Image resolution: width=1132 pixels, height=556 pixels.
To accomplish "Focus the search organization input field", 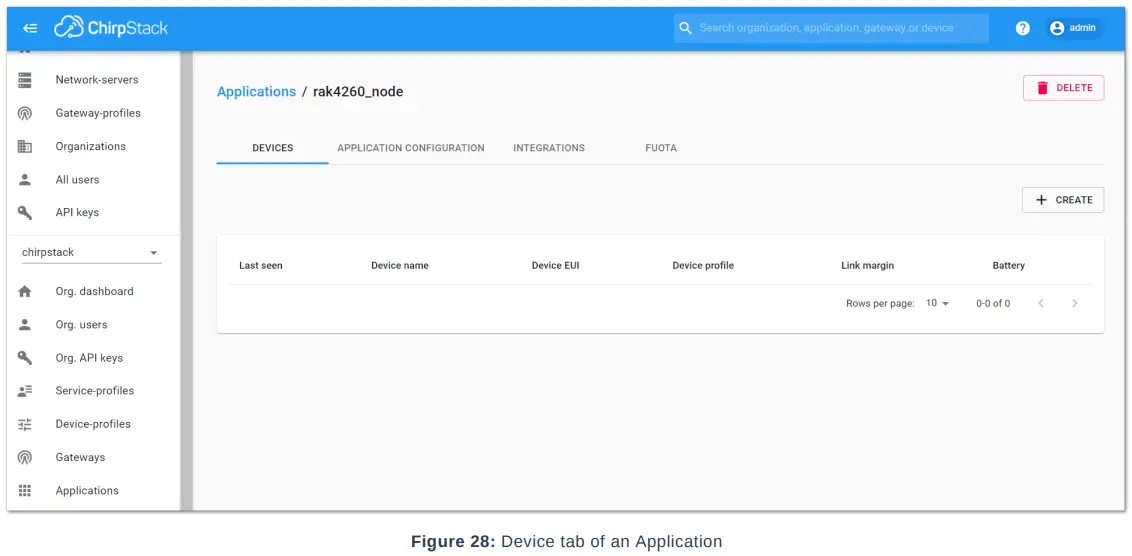I will (832, 28).
